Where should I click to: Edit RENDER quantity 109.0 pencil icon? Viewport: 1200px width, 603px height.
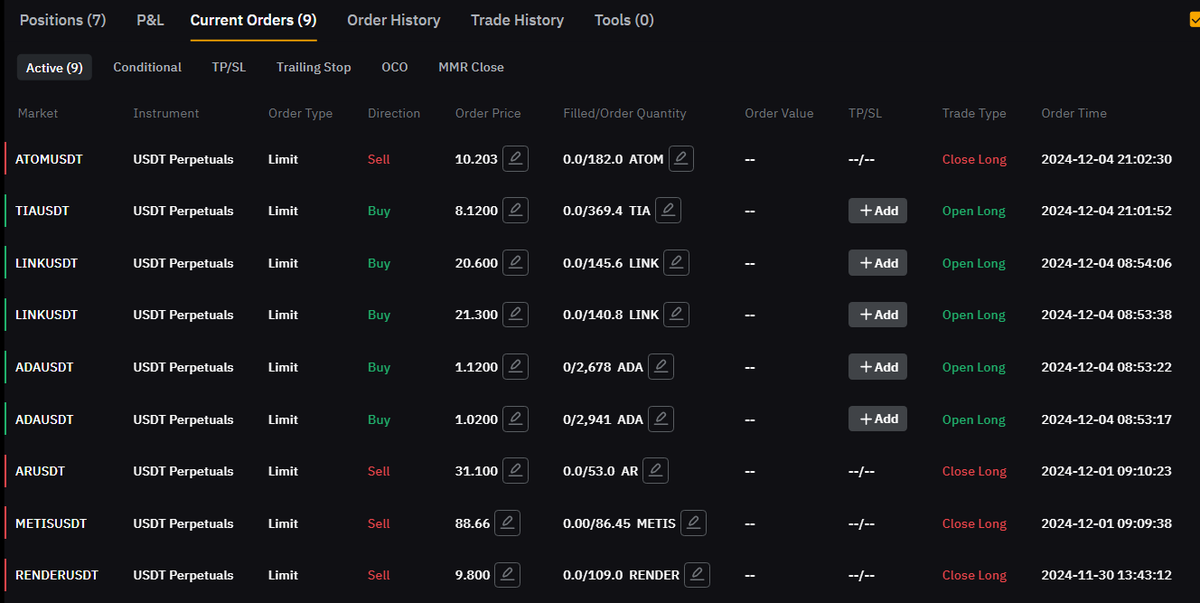pyautogui.click(x=698, y=575)
